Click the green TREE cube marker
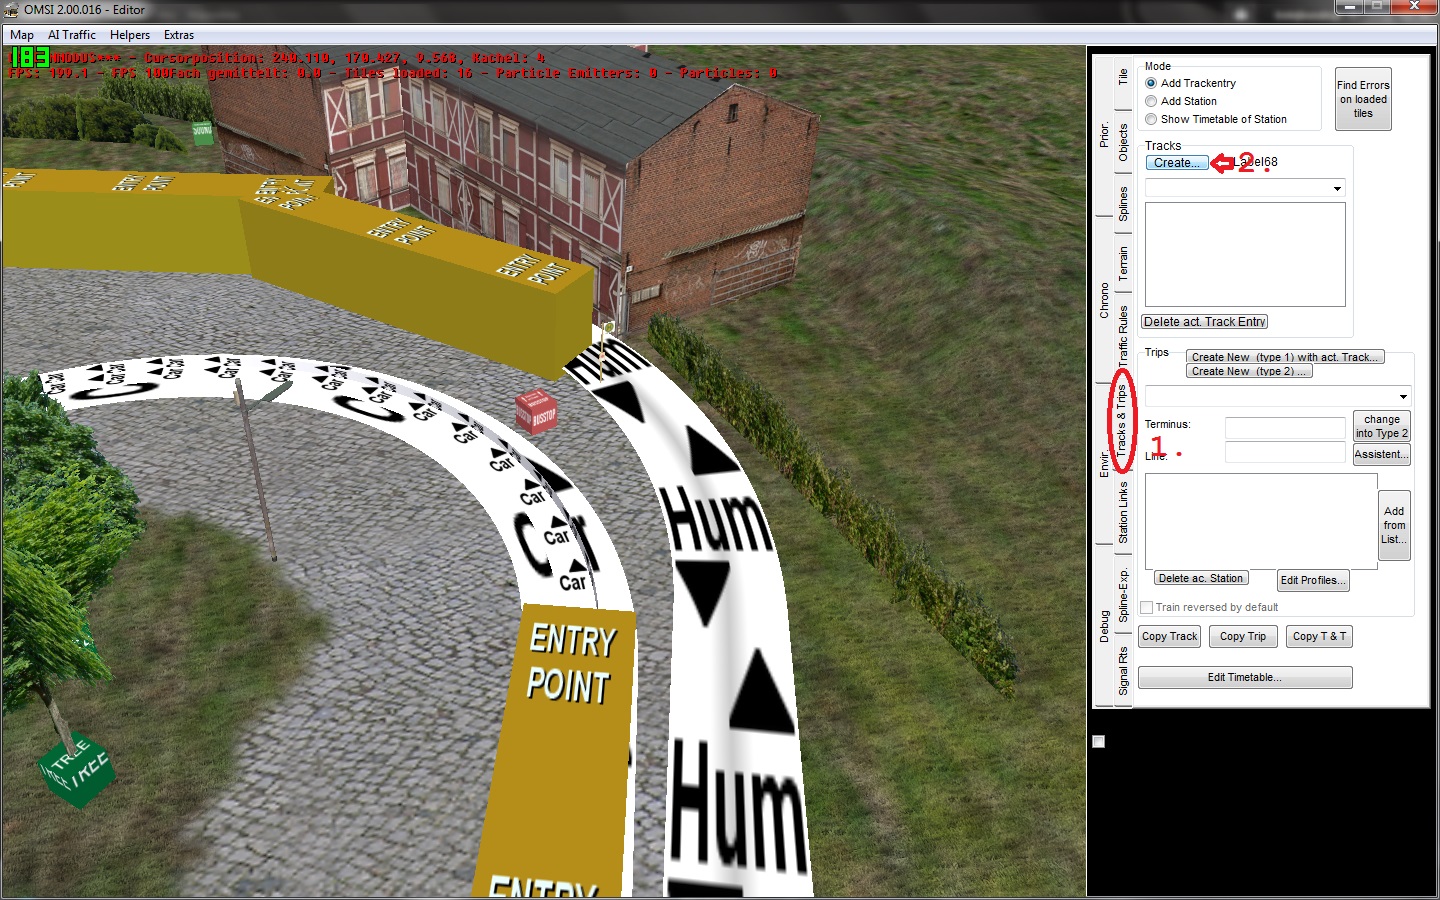 pyautogui.click(x=76, y=769)
